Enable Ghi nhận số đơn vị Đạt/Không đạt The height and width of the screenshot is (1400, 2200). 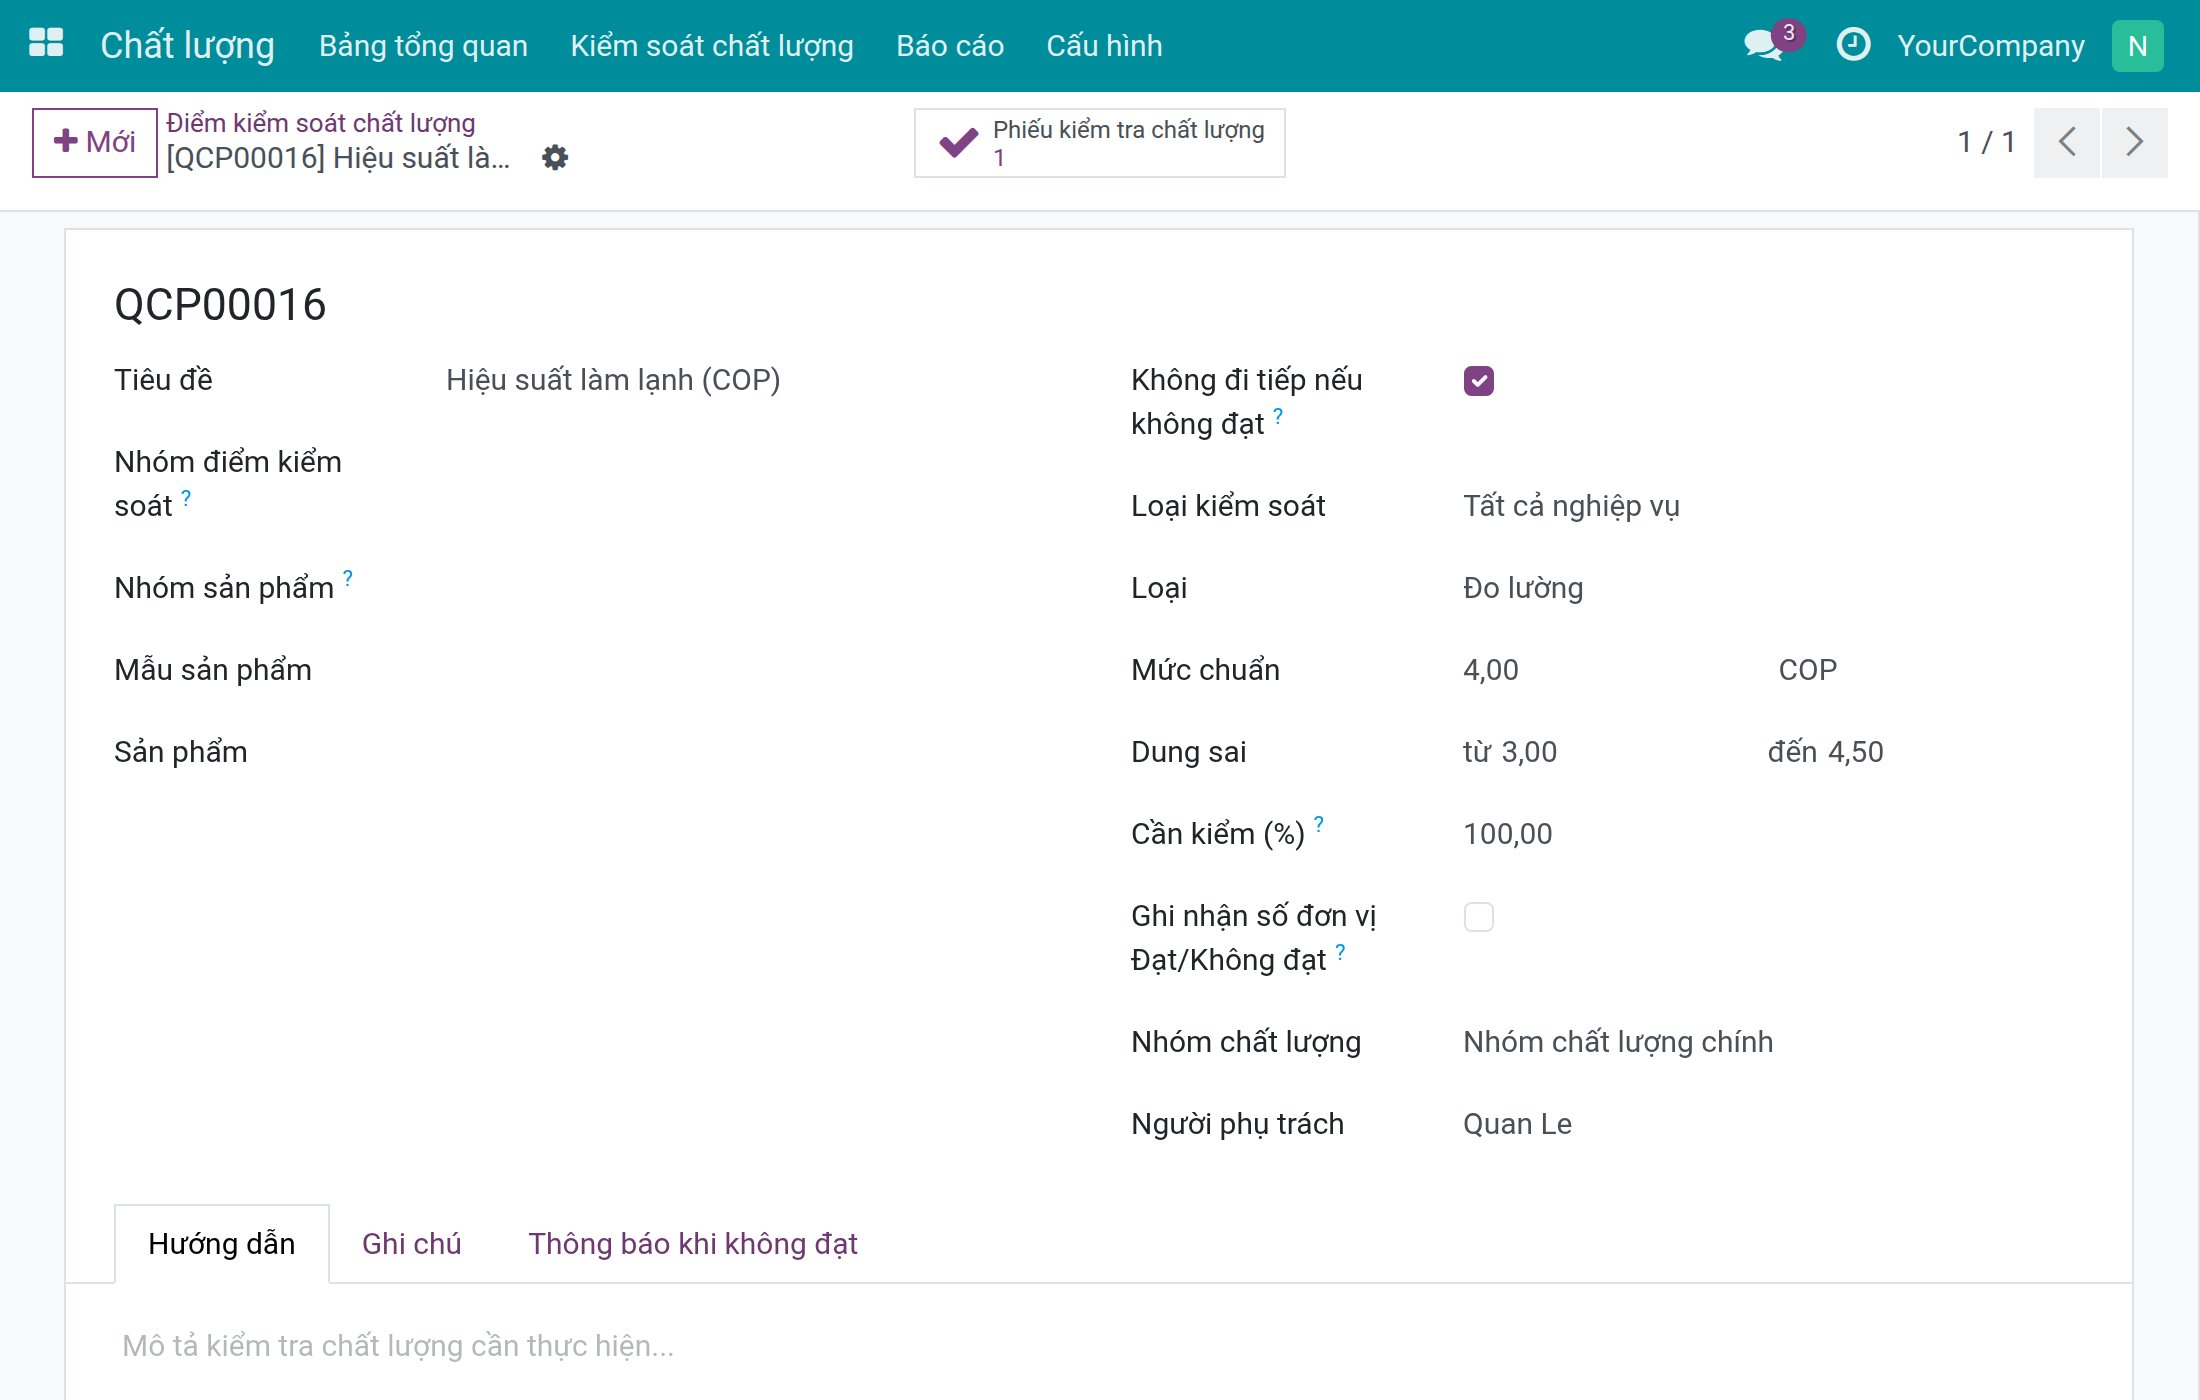[1478, 917]
